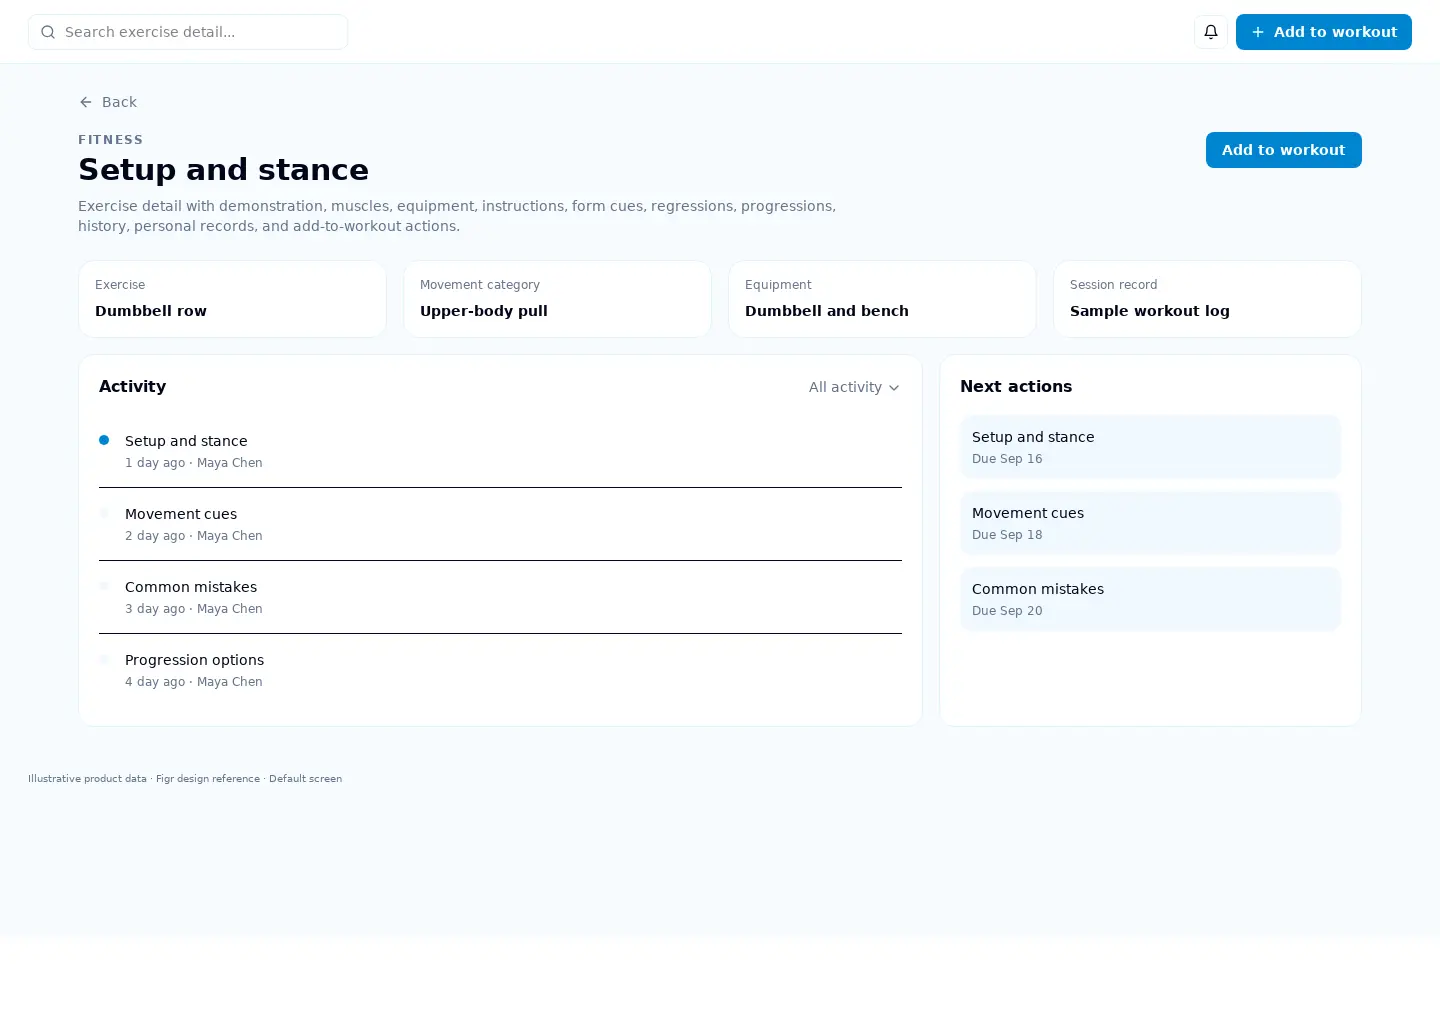
Task: Click the 4 day ago · Maya Chen text
Action: (194, 682)
